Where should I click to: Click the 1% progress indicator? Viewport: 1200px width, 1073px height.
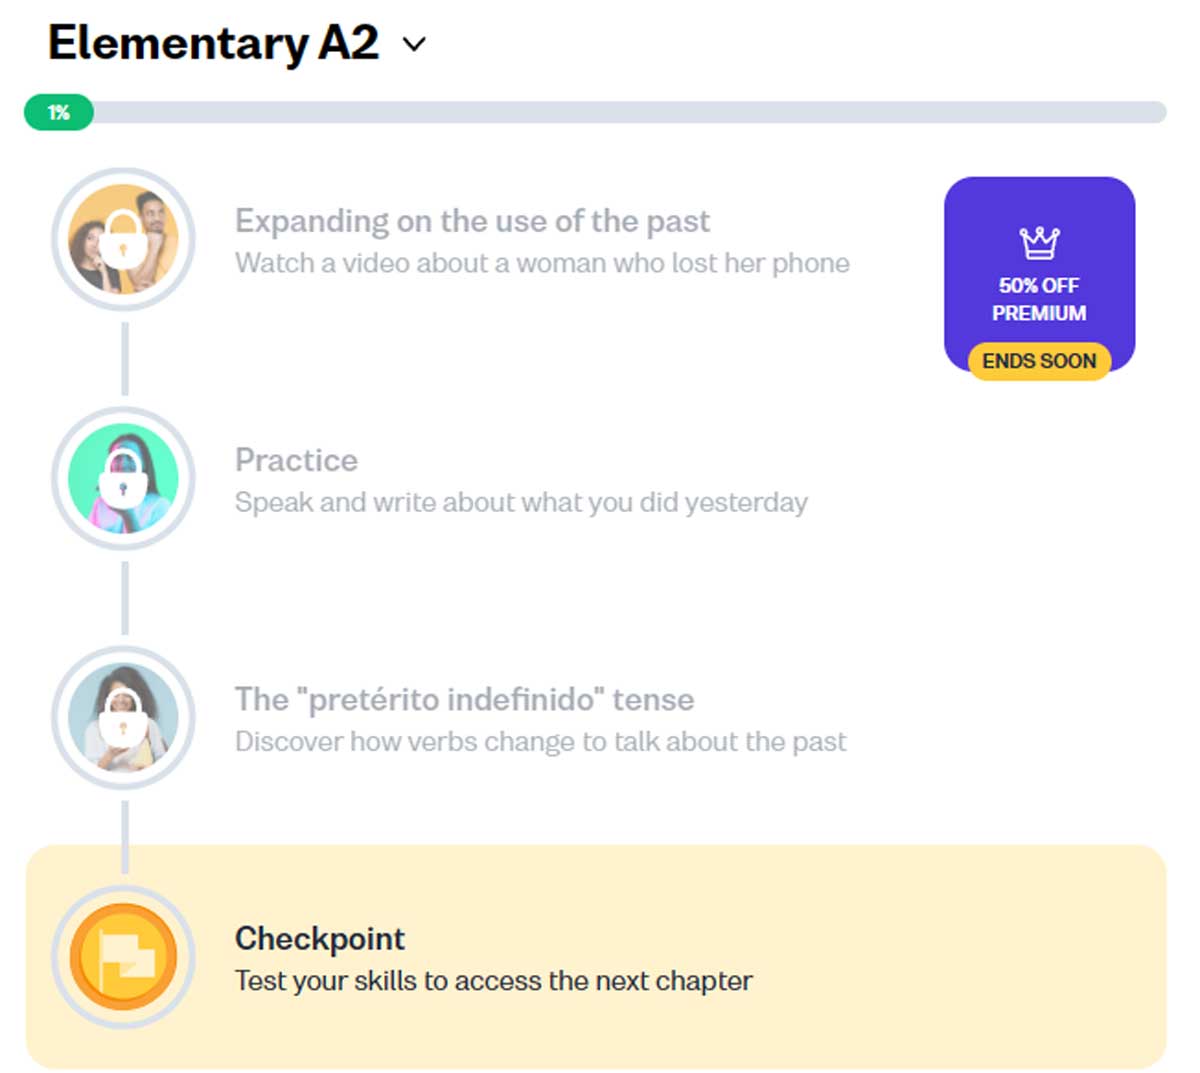coord(57,112)
